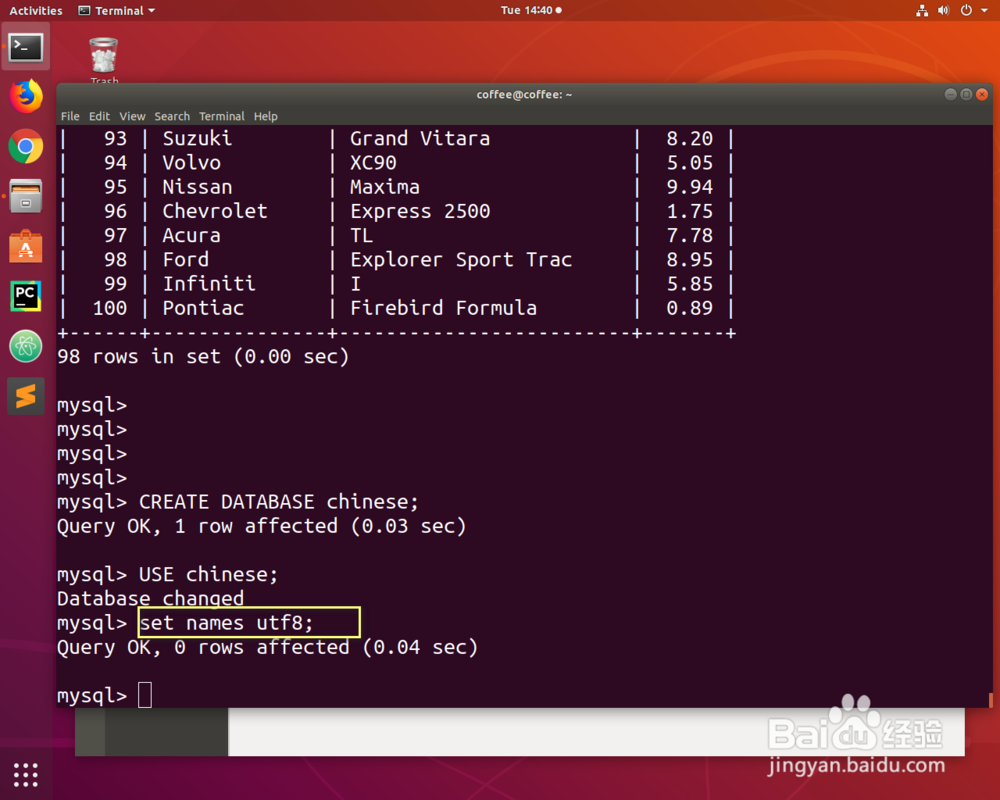The height and width of the screenshot is (800, 1000).
Task: Click the 'Grand Vitara' cell
Action: (x=420, y=138)
